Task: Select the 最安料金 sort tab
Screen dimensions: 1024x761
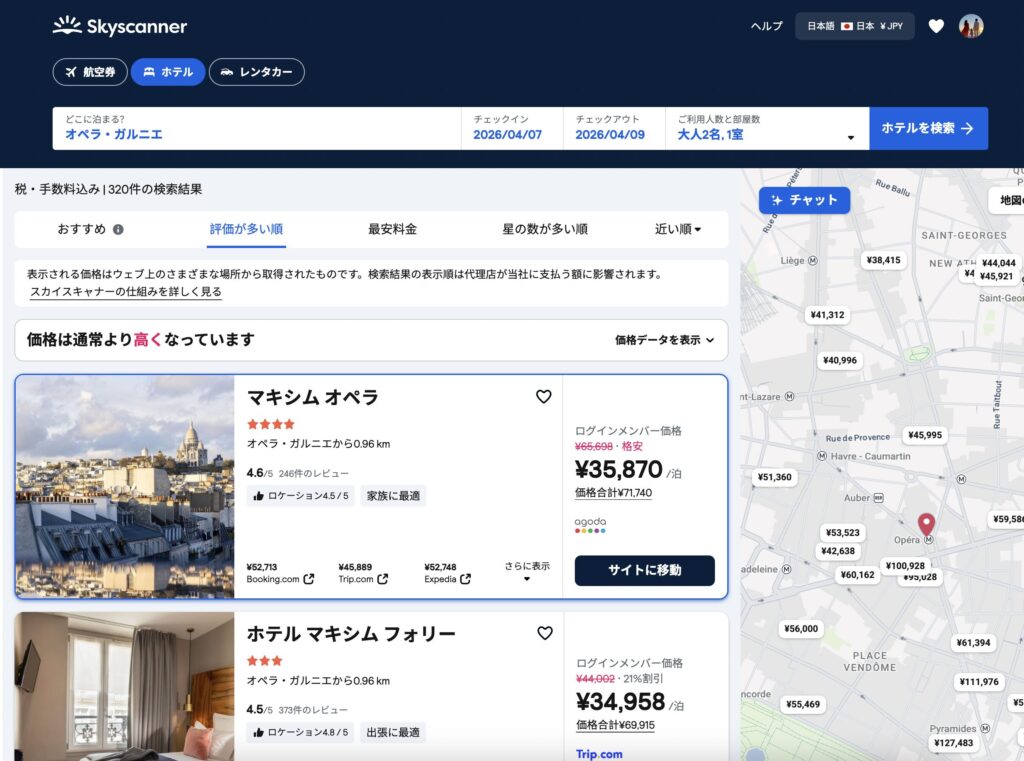Action: coord(392,229)
